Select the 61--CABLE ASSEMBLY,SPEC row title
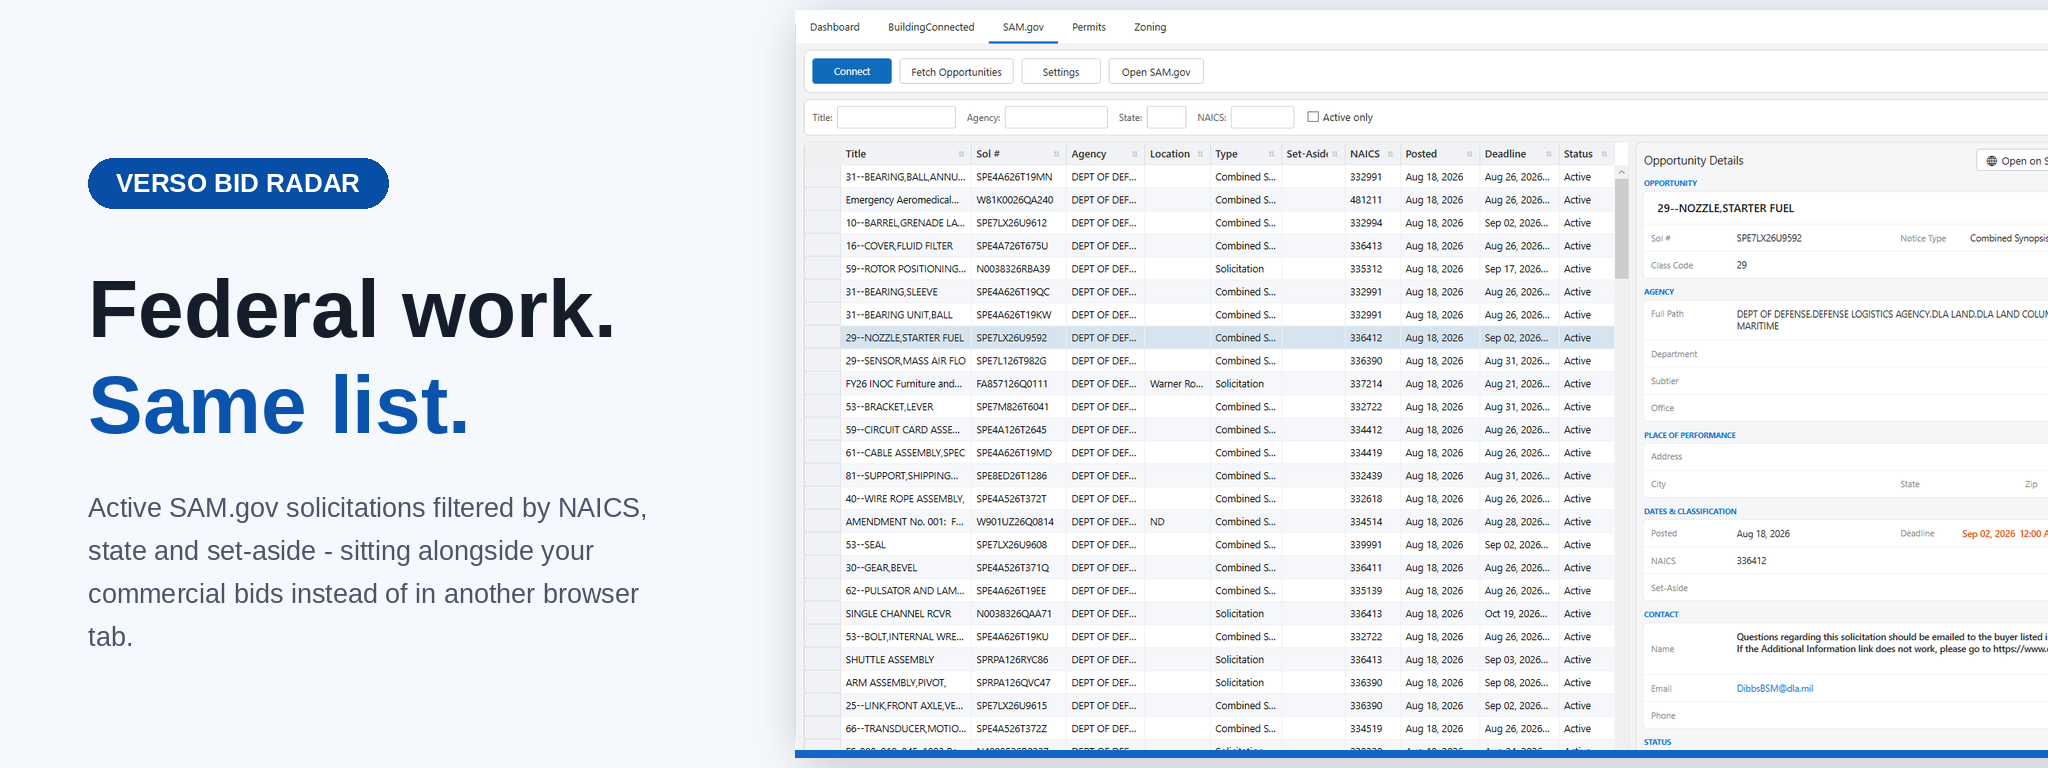Viewport: 2048px width, 768px height. (x=905, y=453)
